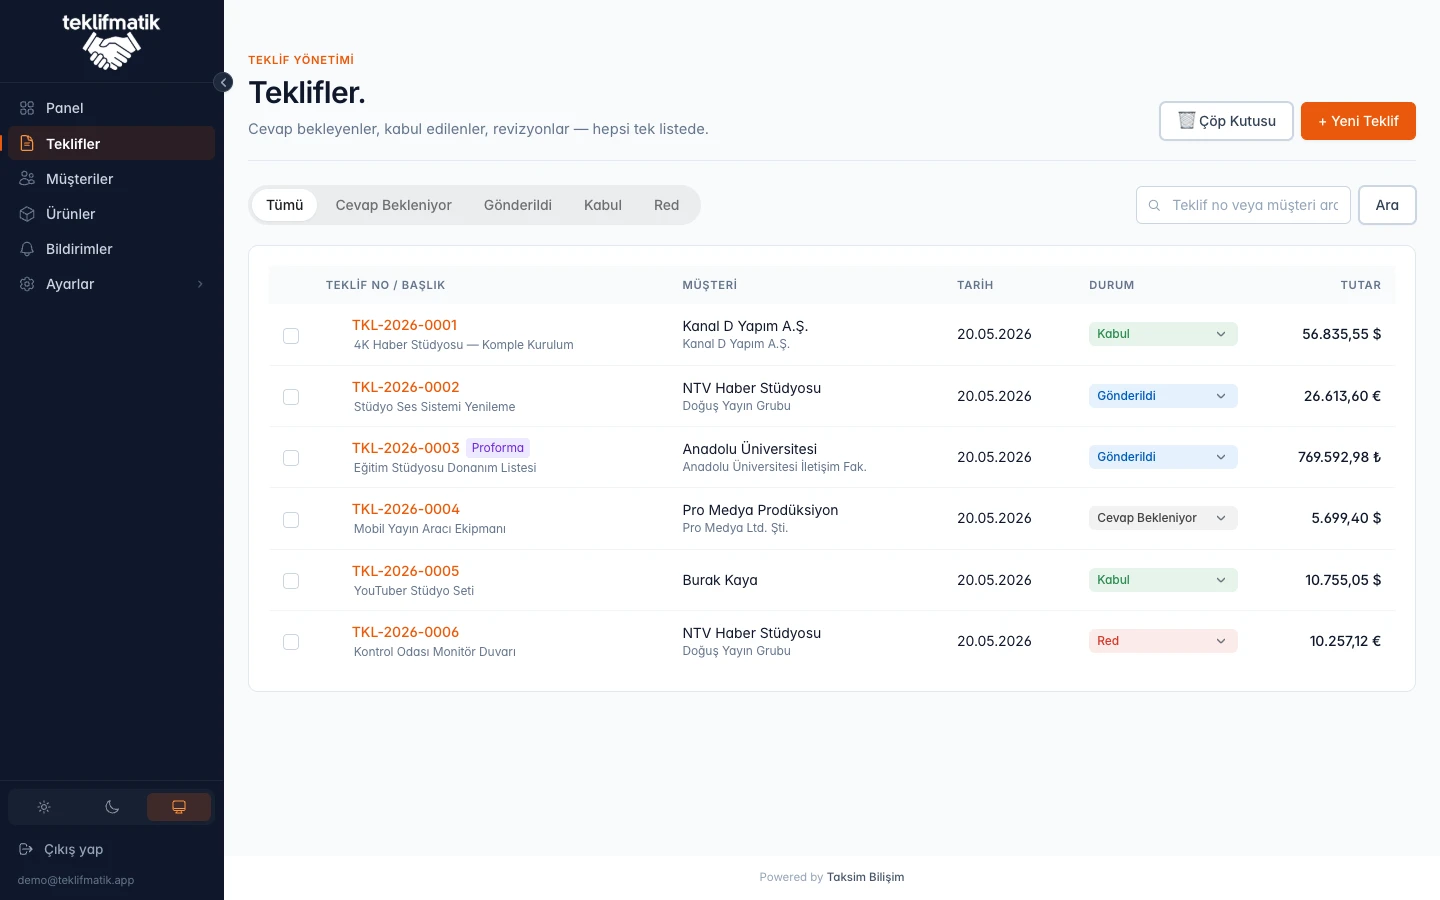Click customer name Pro Medya Prodüksiyon
1440x900 pixels.
pyautogui.click(x=760, y=510)
